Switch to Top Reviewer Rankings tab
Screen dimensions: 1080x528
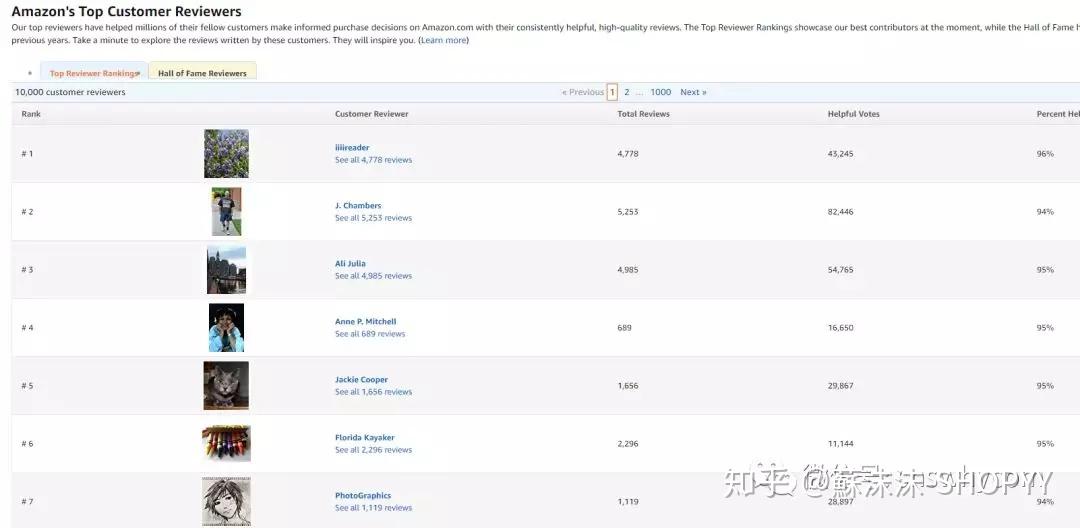pyautogui.click(x=94, y=73)
